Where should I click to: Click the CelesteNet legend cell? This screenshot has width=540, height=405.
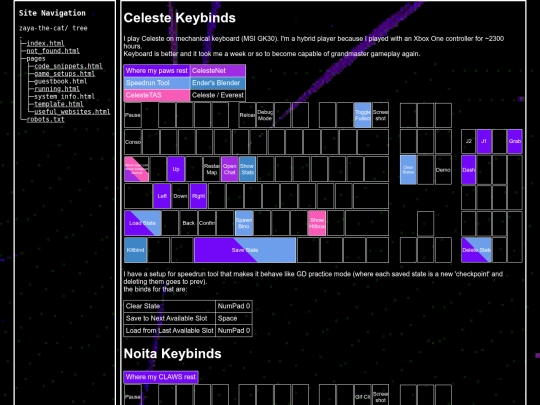[x=218, y=71]
